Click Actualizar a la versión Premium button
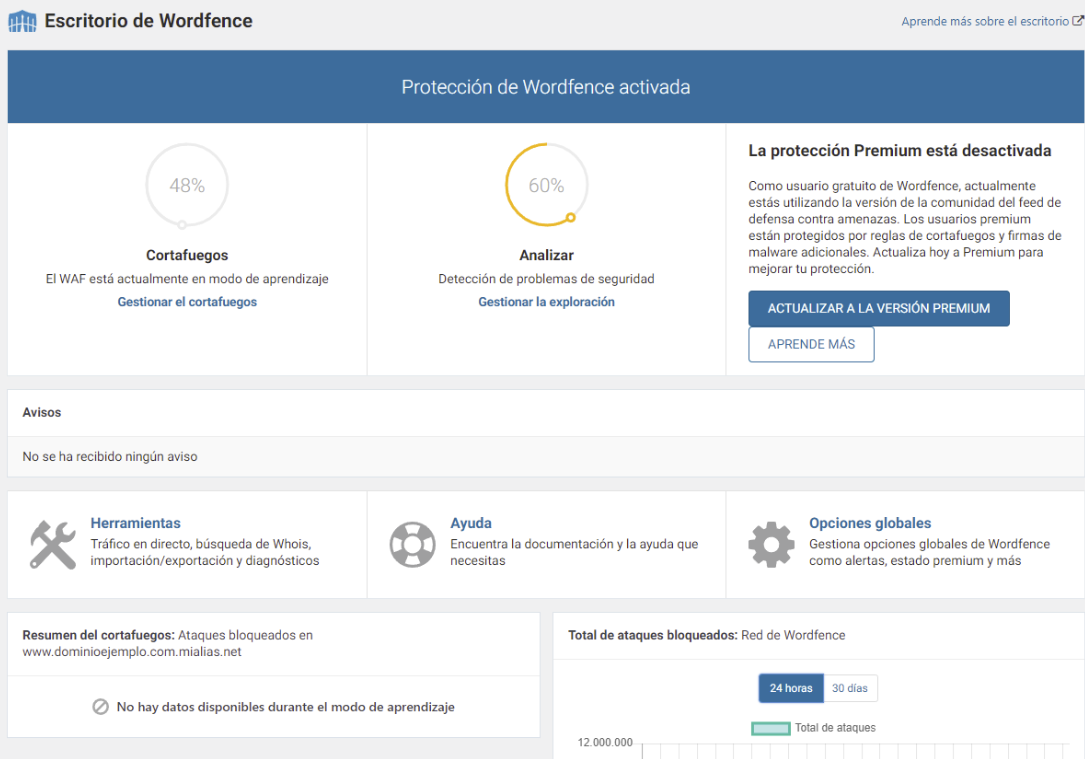The height and width of the screenshot is (759, 1085). point(878,309)
